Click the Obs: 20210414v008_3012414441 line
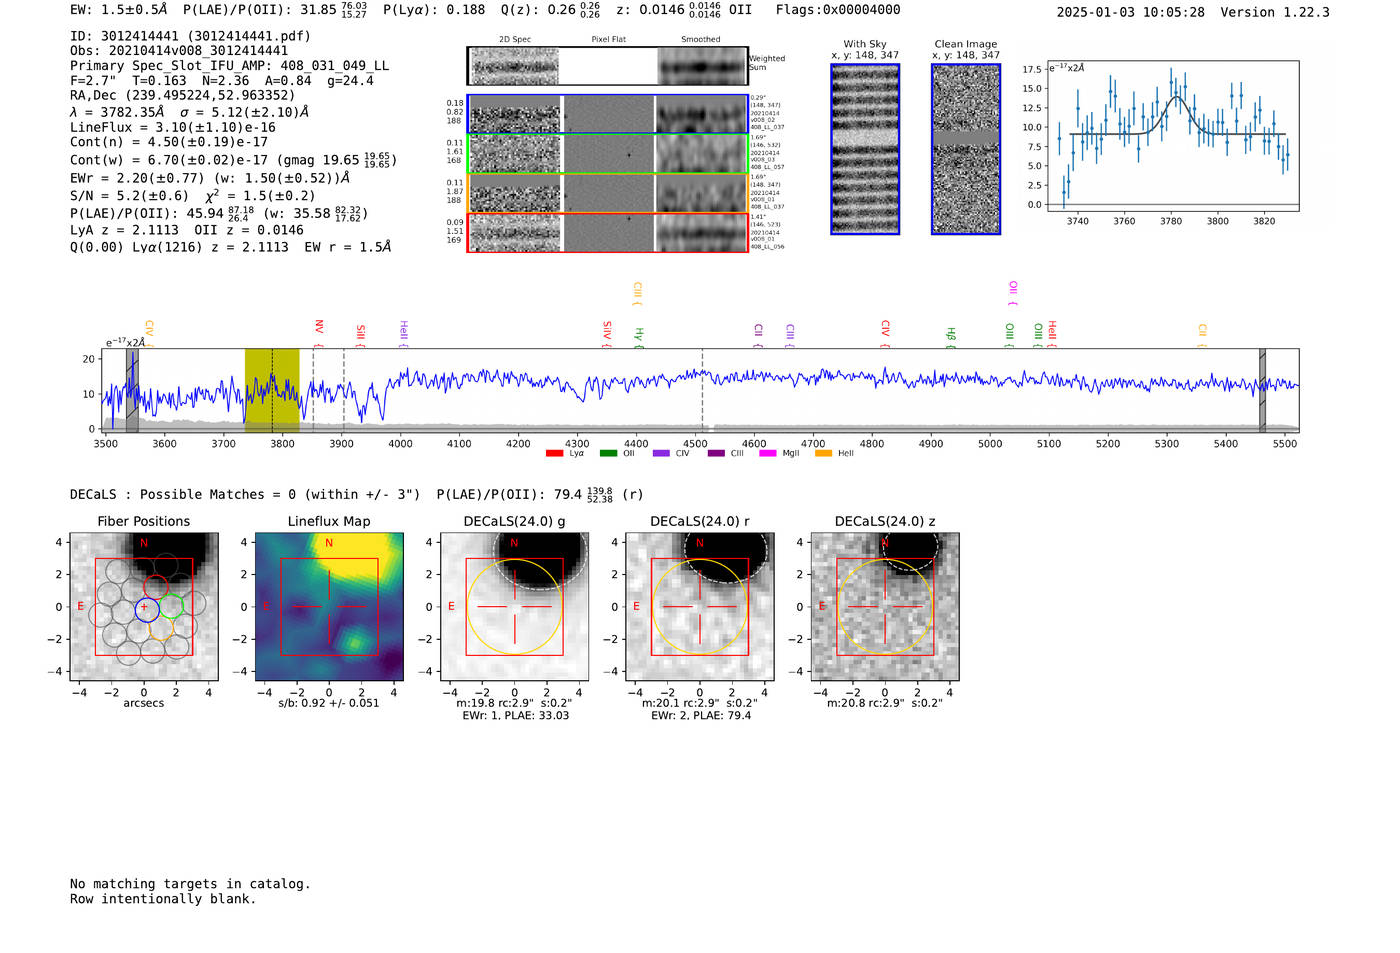The height and width of the screenshot is (953, 1400). click(x=179, y=51)
